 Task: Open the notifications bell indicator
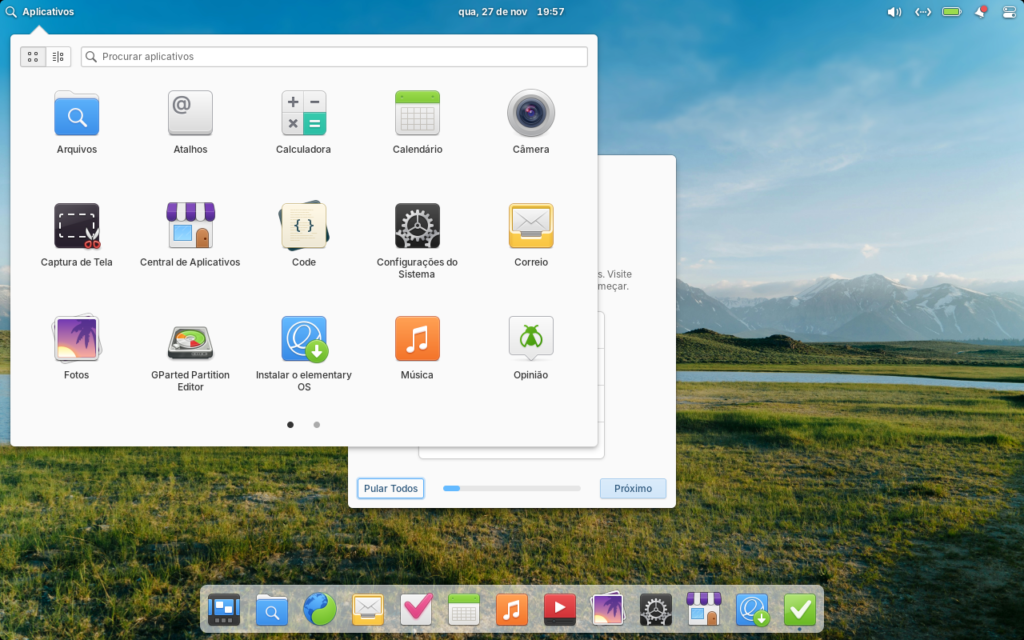click(980, 12)
